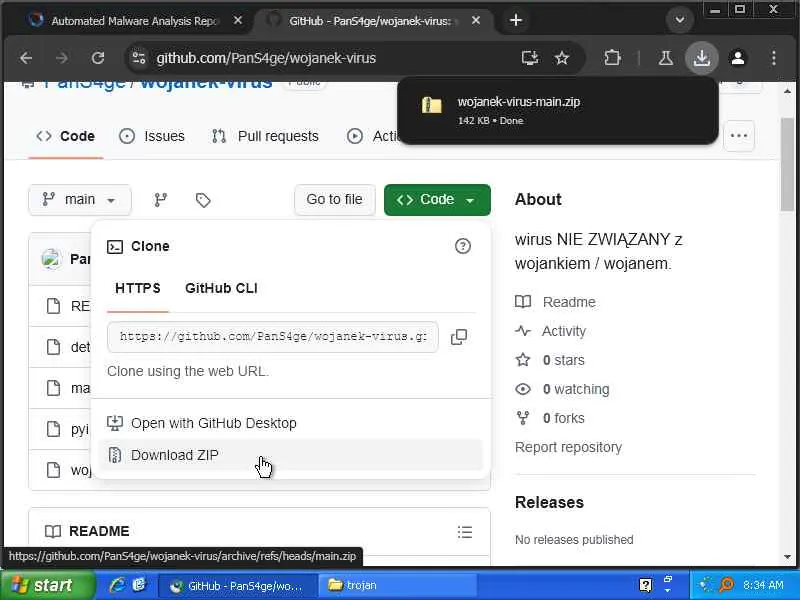
Task: View tags via the tag icon
Action: point(203,199)
